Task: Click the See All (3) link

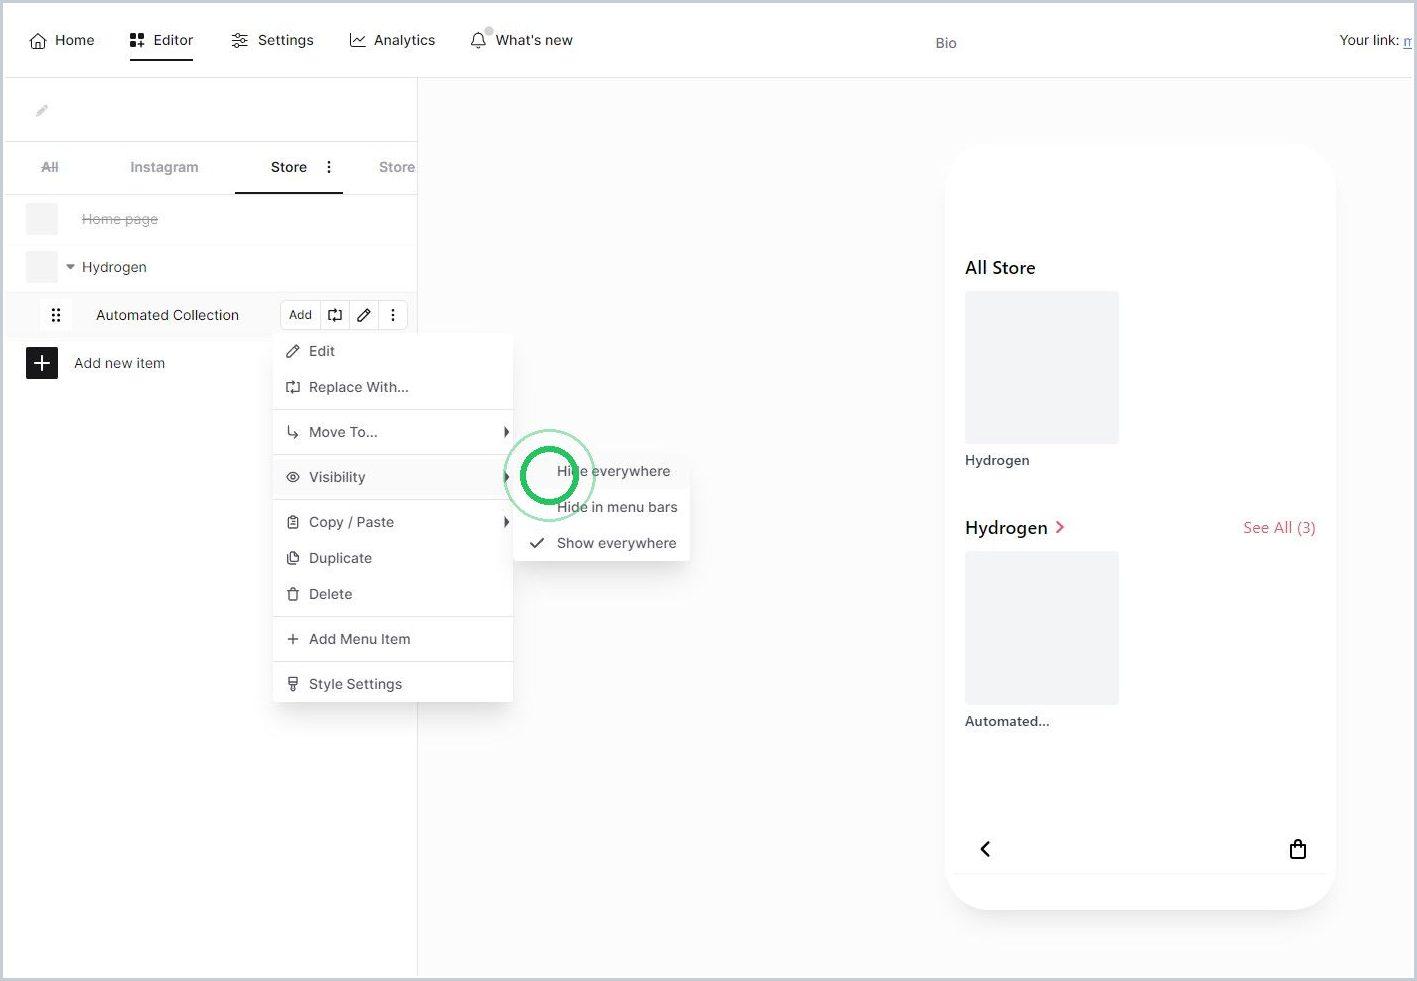Action: pos(1279,528)
